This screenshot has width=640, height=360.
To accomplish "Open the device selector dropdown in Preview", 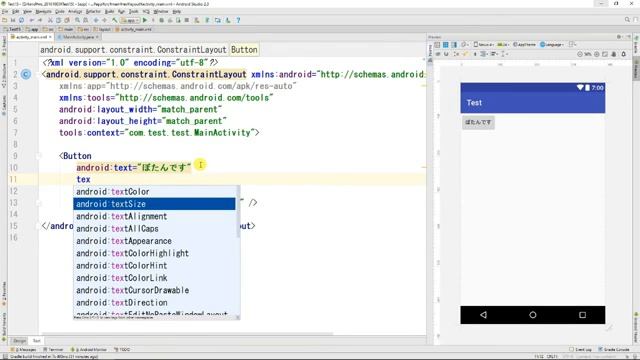I will click(483, 45).
